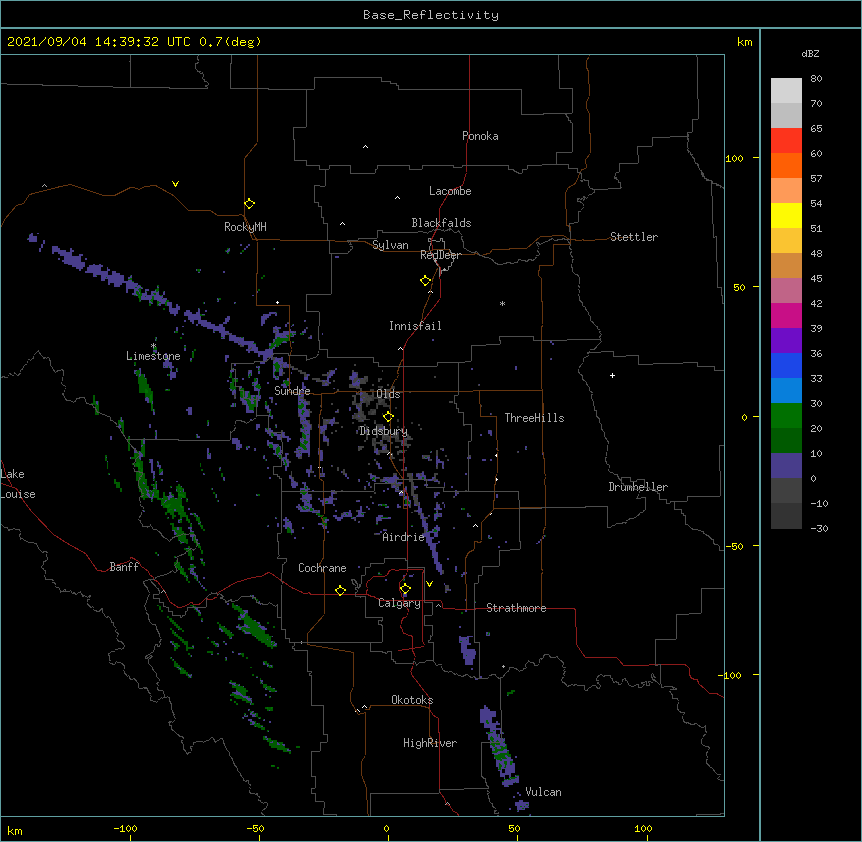Viewport: 862px width, 842px height.
Task: Select the Stettler city label
Action: [x=634, y=237]
